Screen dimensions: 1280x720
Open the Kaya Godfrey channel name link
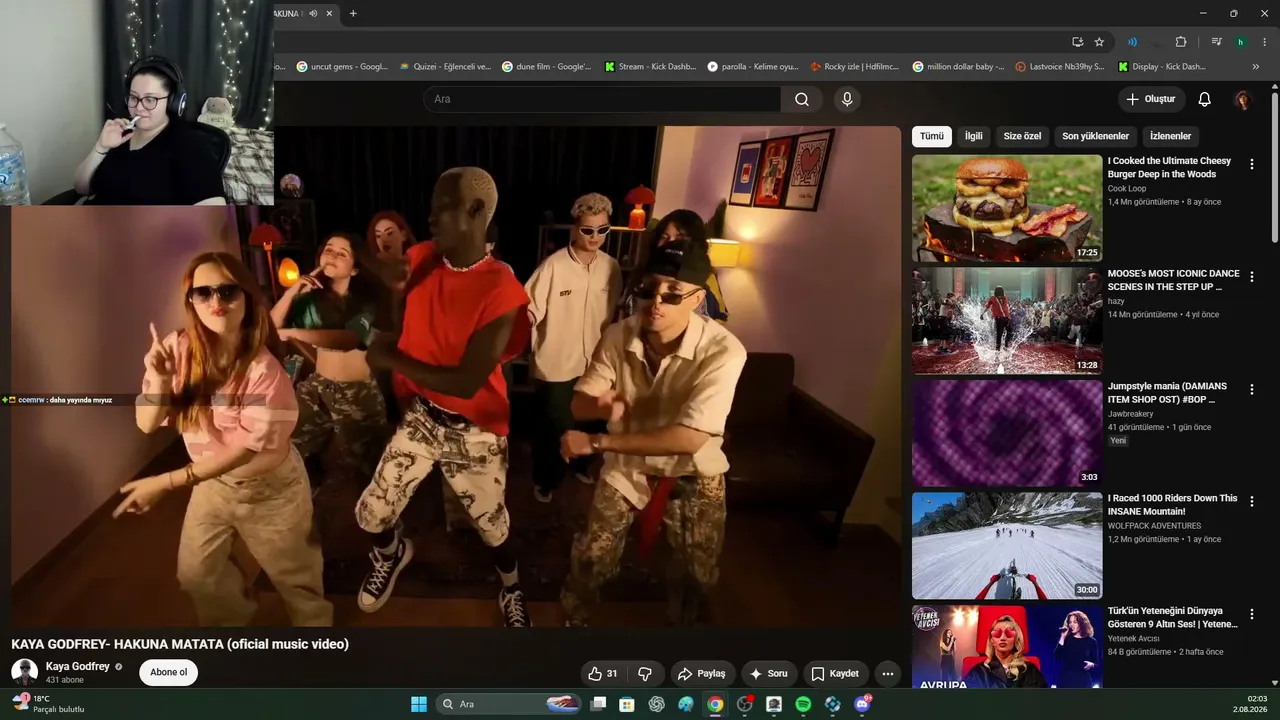(x=78, y=667)
